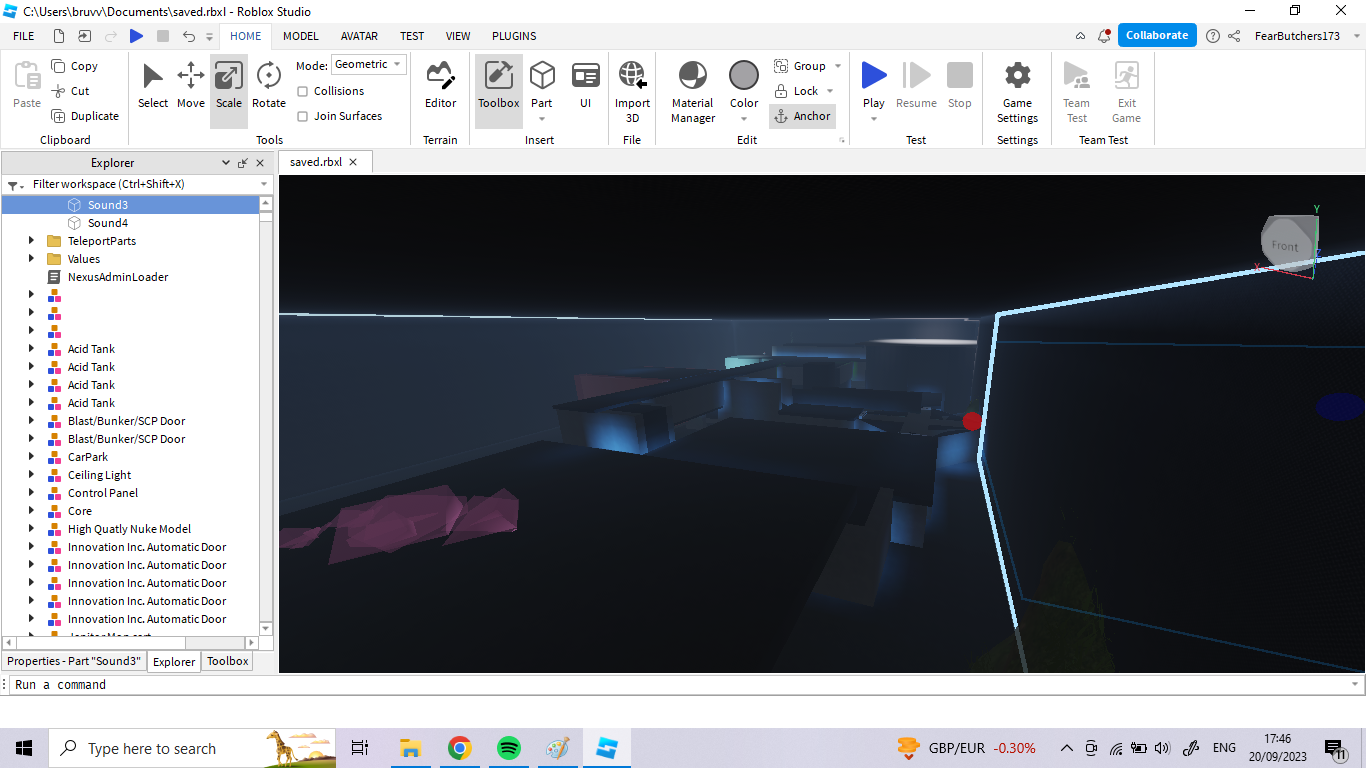Click the quick-access blue Play arrow
Screen dimensions: 1366x768
tap(137, 36)
